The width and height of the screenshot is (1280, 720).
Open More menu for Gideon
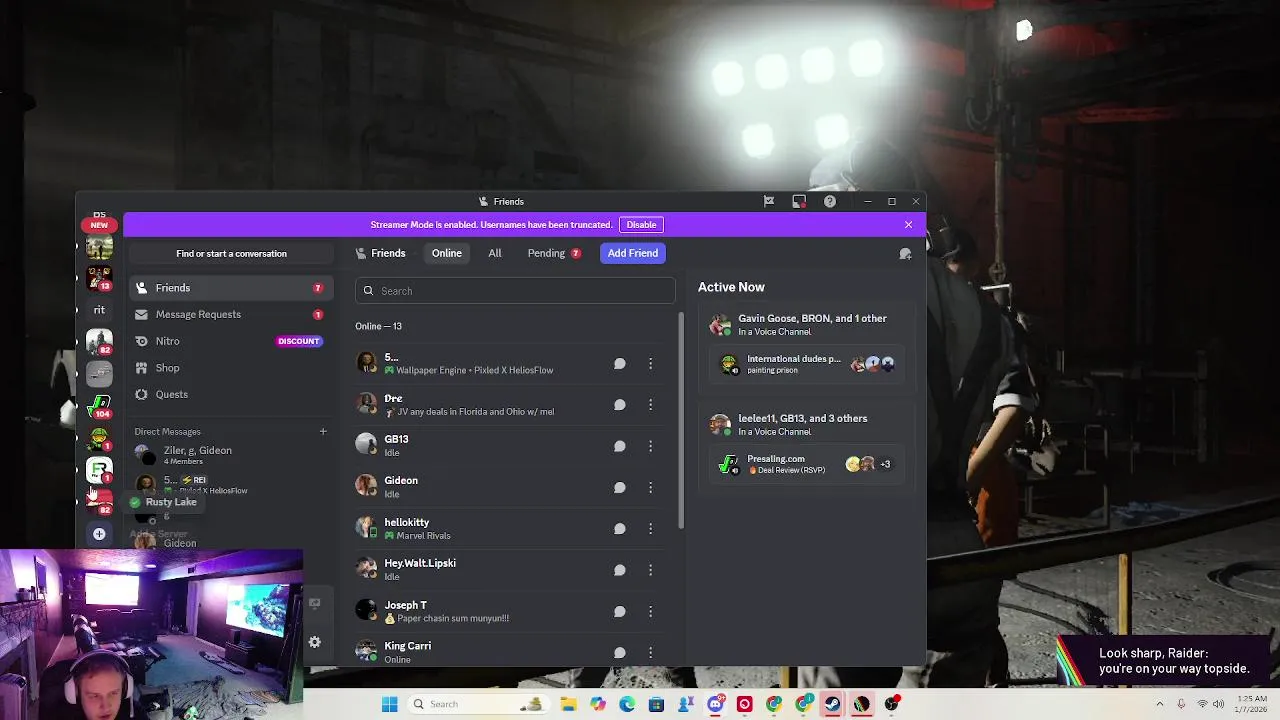[x=650, y=488]
